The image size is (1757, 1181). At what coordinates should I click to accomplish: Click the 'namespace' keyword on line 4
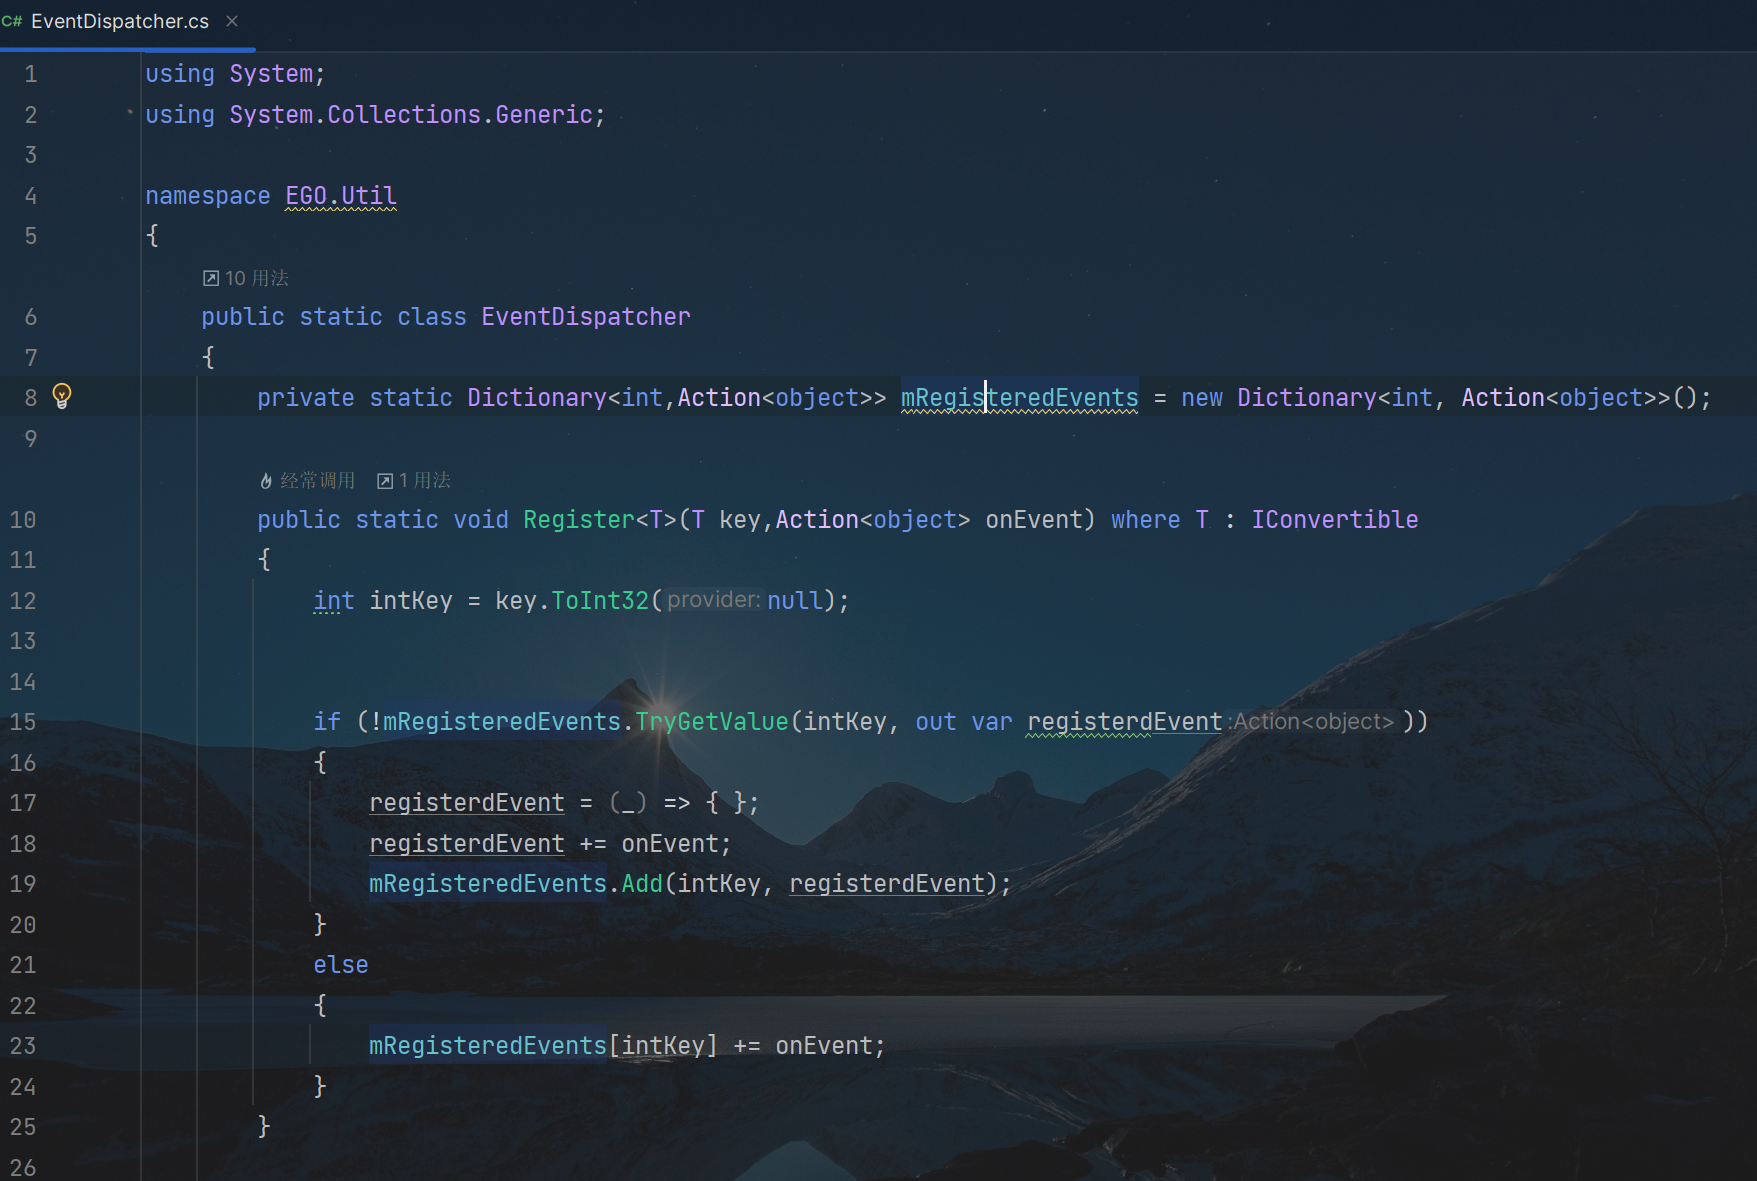tap(208, 196)
